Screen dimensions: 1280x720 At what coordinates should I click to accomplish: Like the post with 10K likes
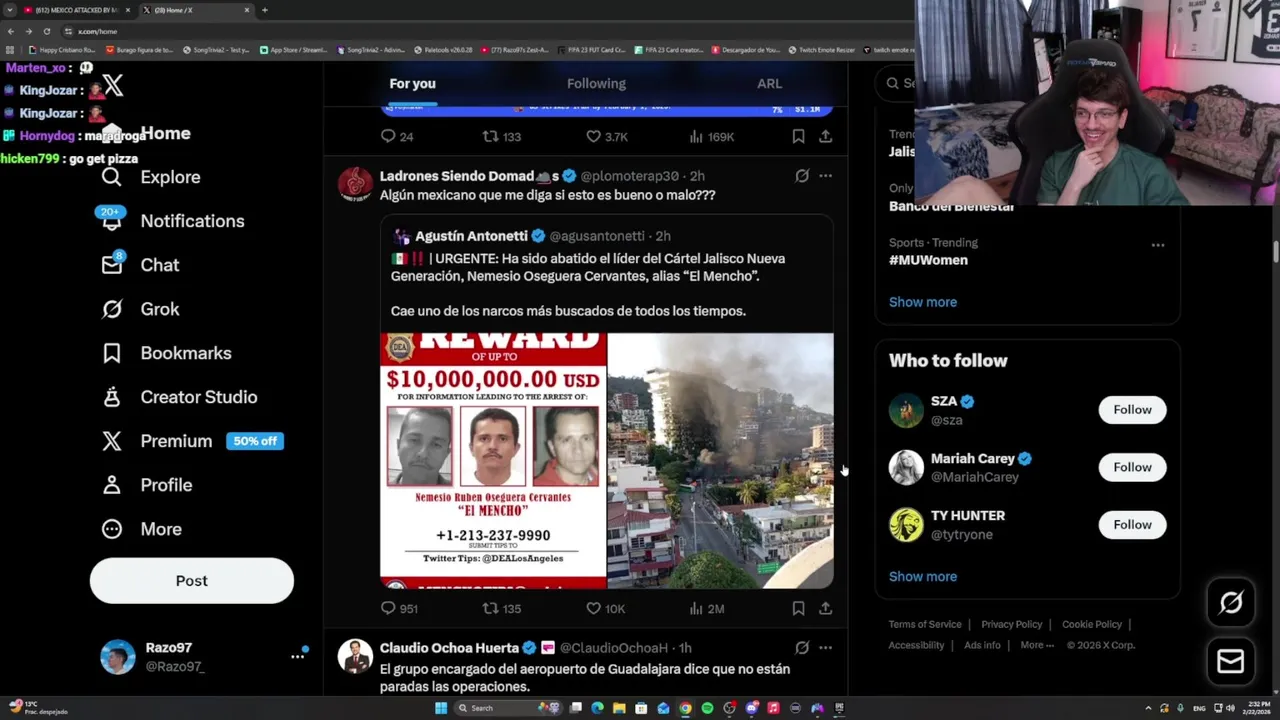click(x=605, y=608)
